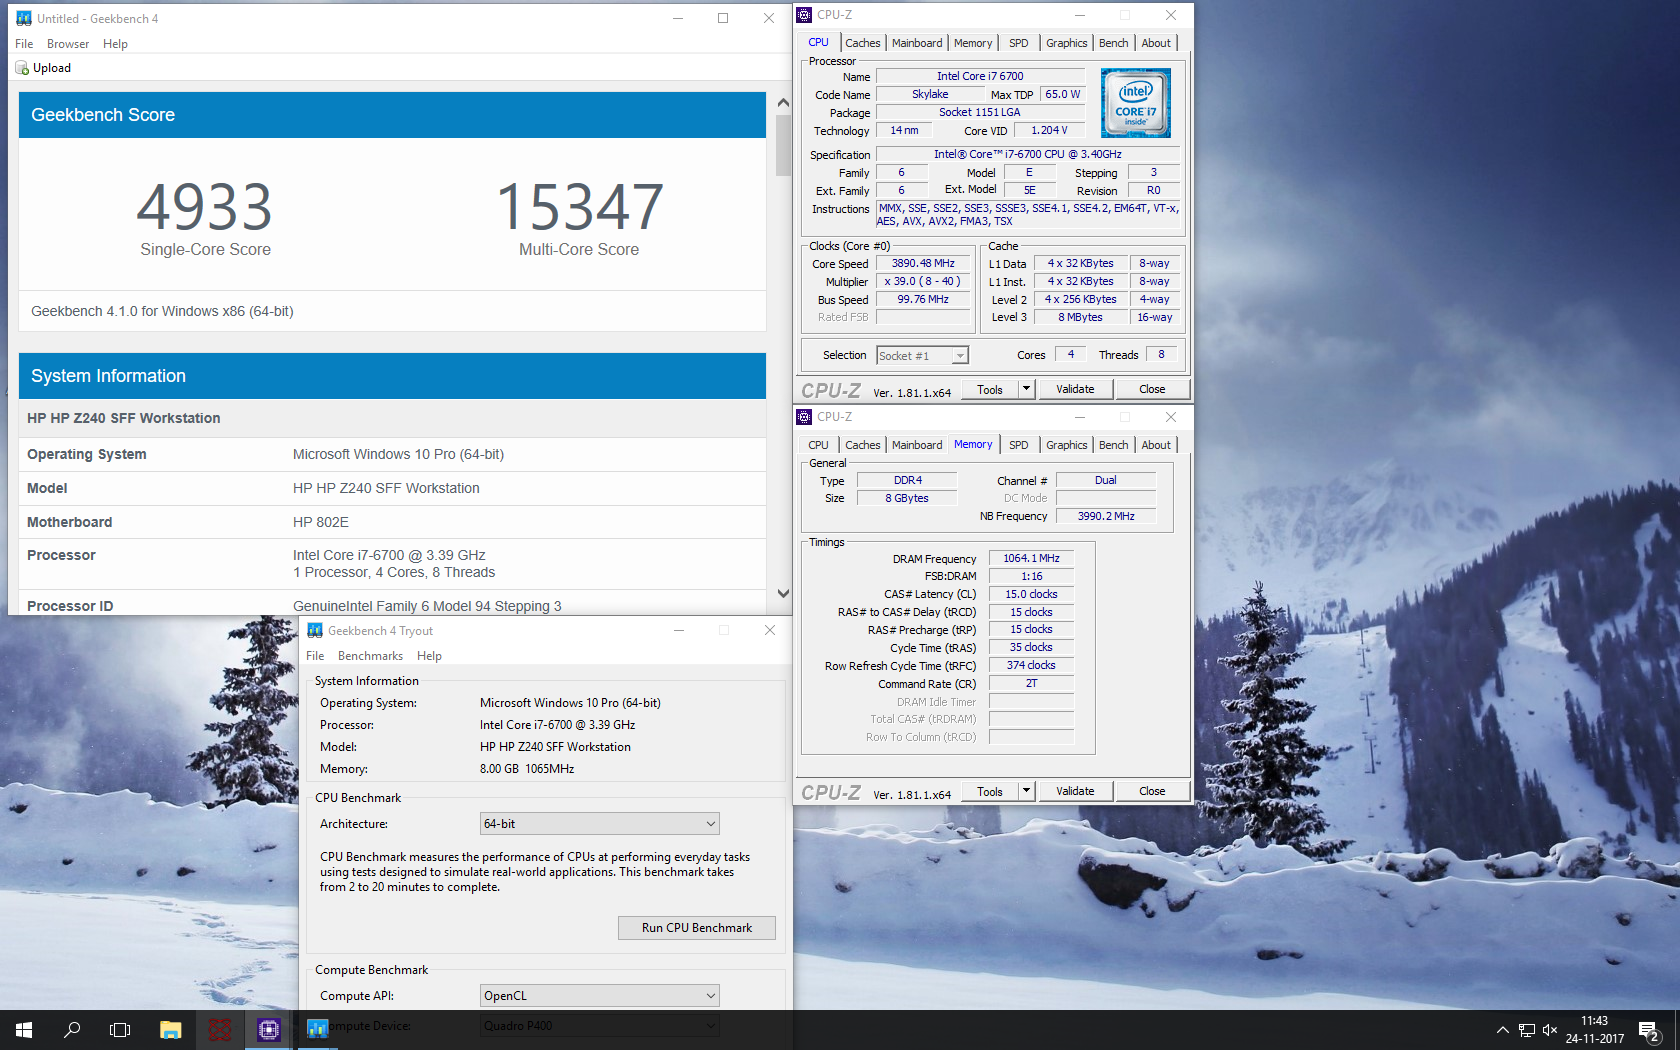Switch to Mainboard tab in lower CPU-Z
This screenshot has width=1680, height=1050.
pos(917,445)
